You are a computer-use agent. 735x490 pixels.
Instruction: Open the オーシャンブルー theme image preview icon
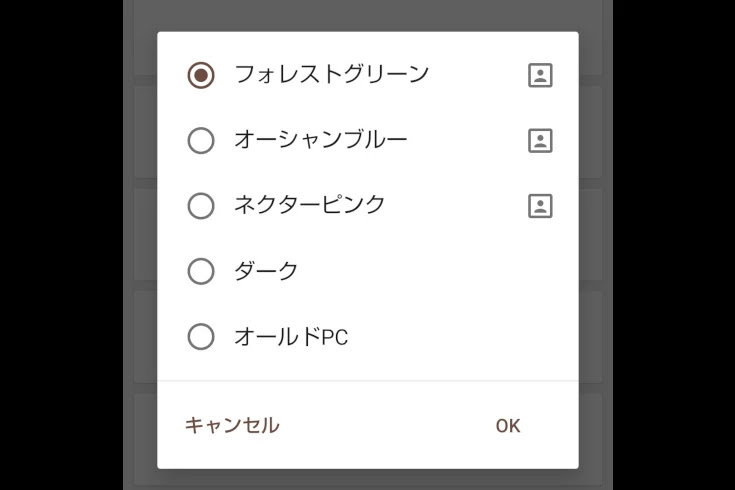pyautogui.click(x=540, y=140)
